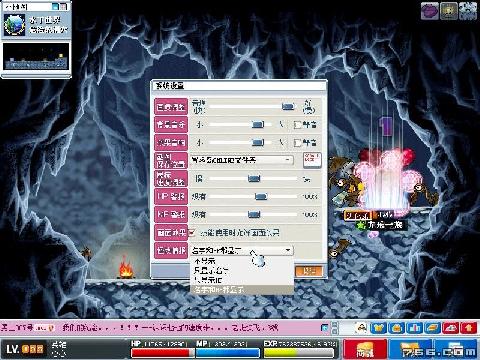Open the equipment crown icon in quick bar

coord(378,328)
